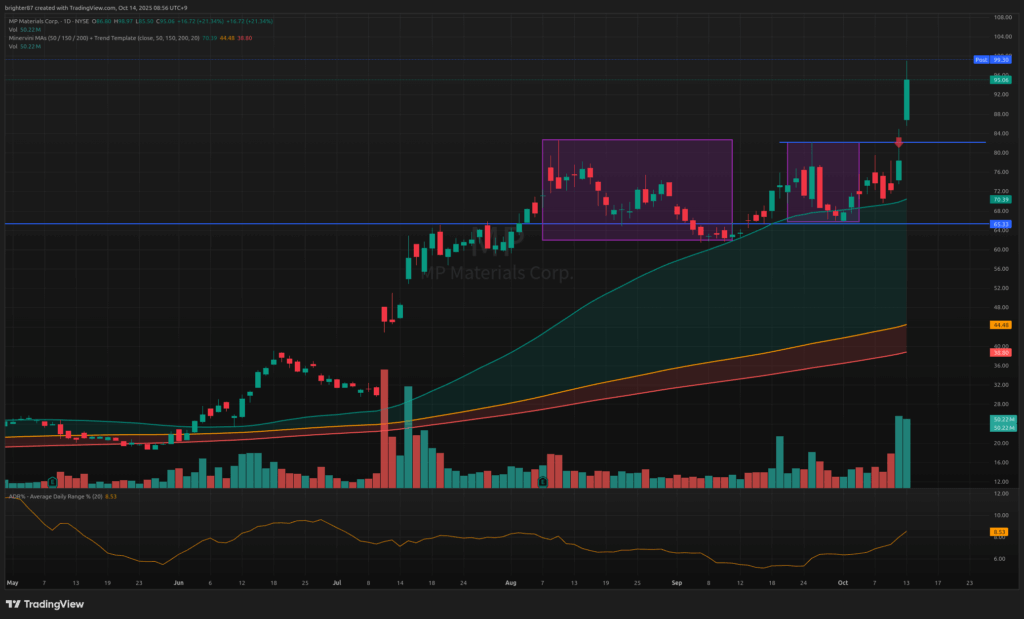Image resolution: width=1024 pixels, height=619 pixels.
Task: Click the earnings marker icon in early August
Action: pyautogui.click(x=541, y=482)
